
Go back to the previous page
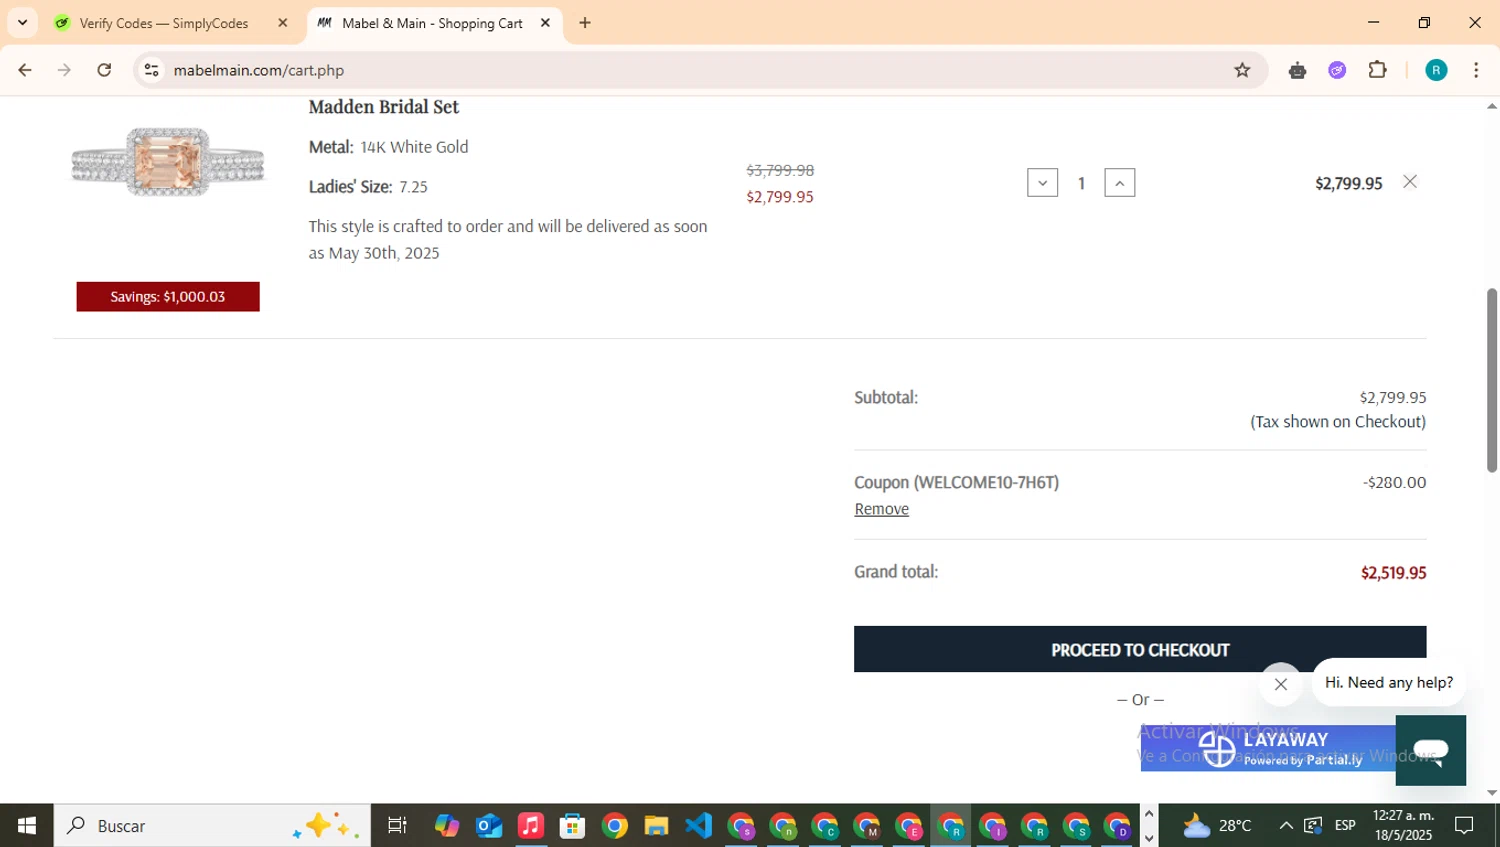pos(25,70)
